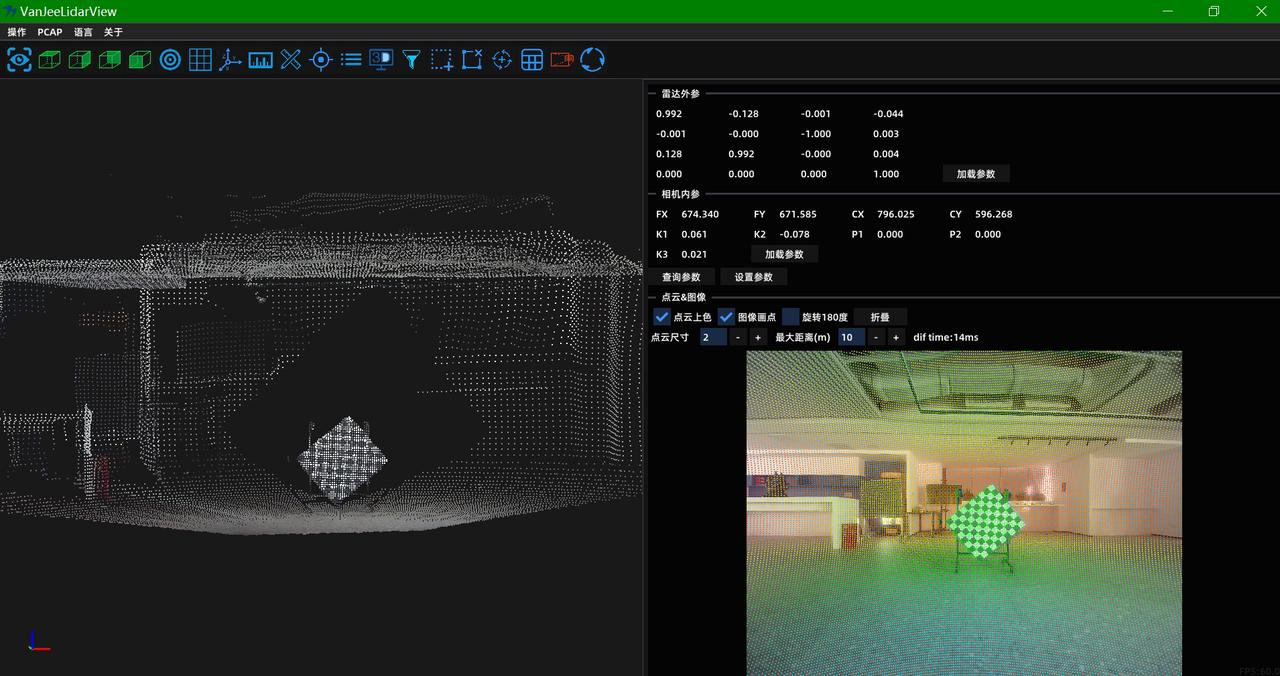1280x676 pixels.
Task: Select the front-face cube view icon
Action: (140, 60)
